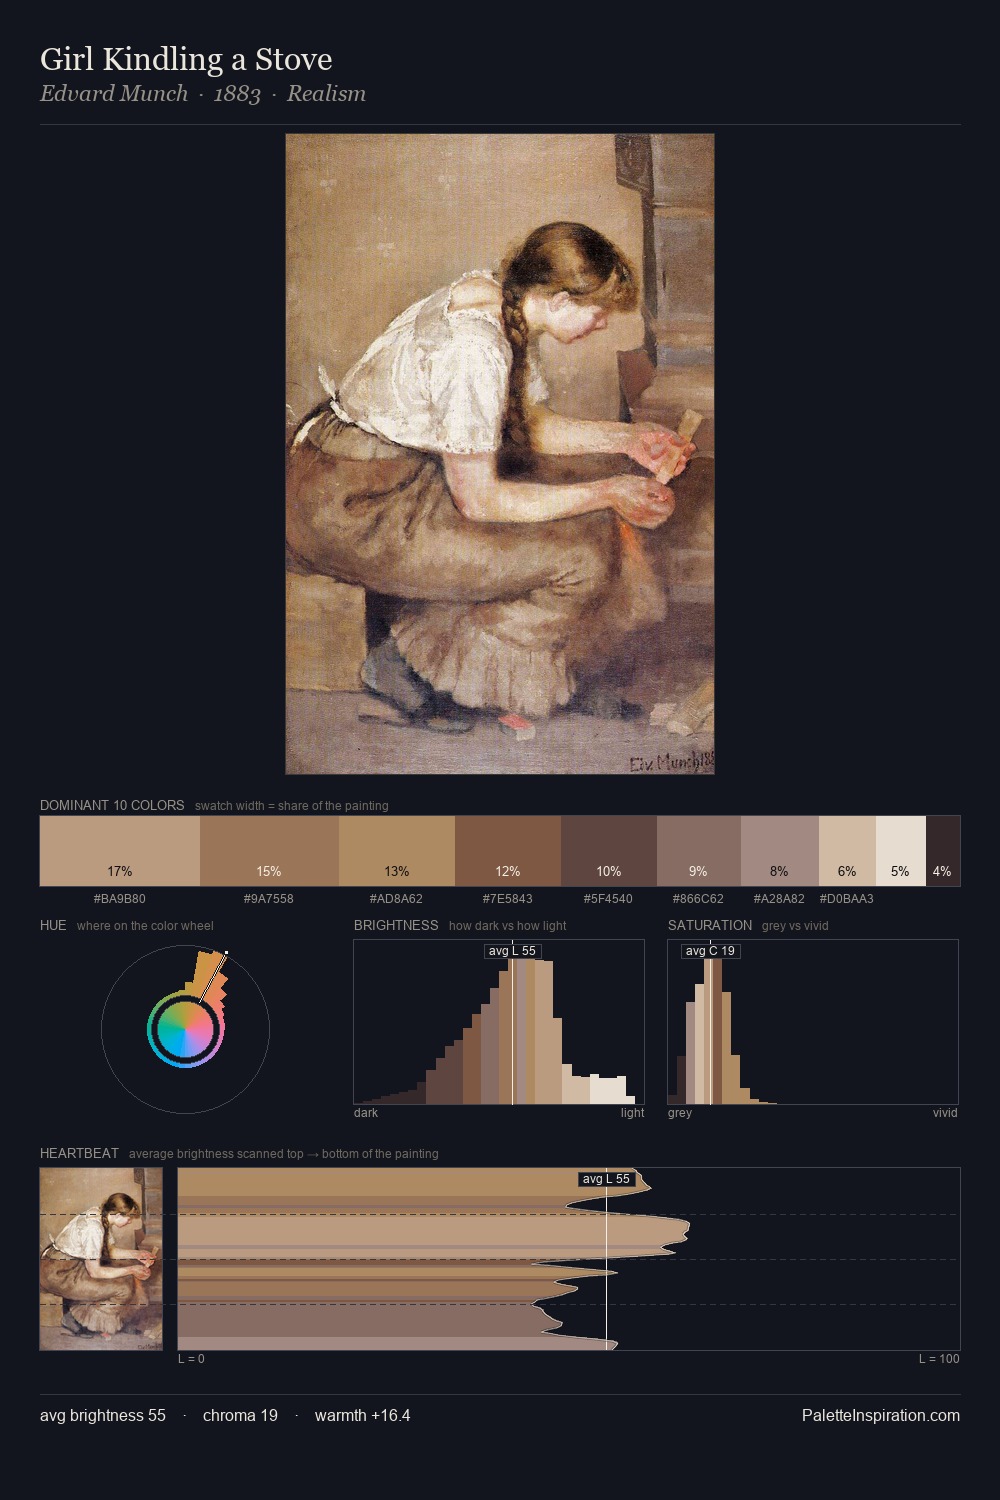Click the 4% darkest swatch

(x=943, y=851)
